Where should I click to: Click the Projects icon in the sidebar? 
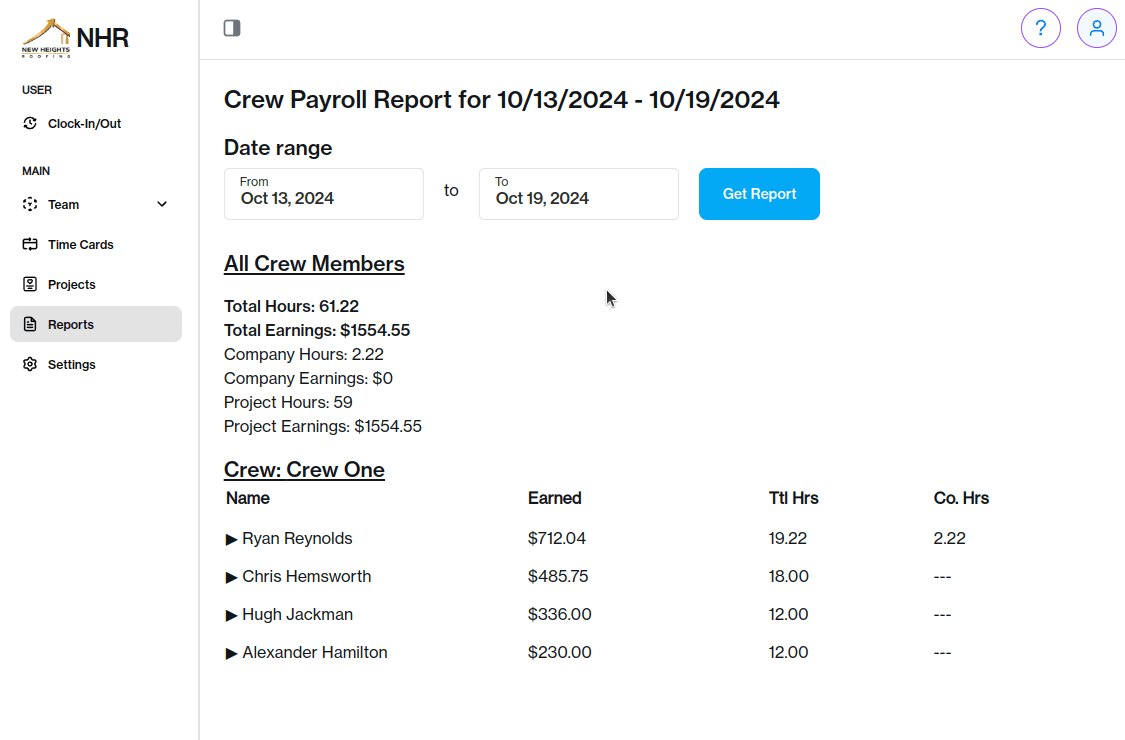click(29, 284)
